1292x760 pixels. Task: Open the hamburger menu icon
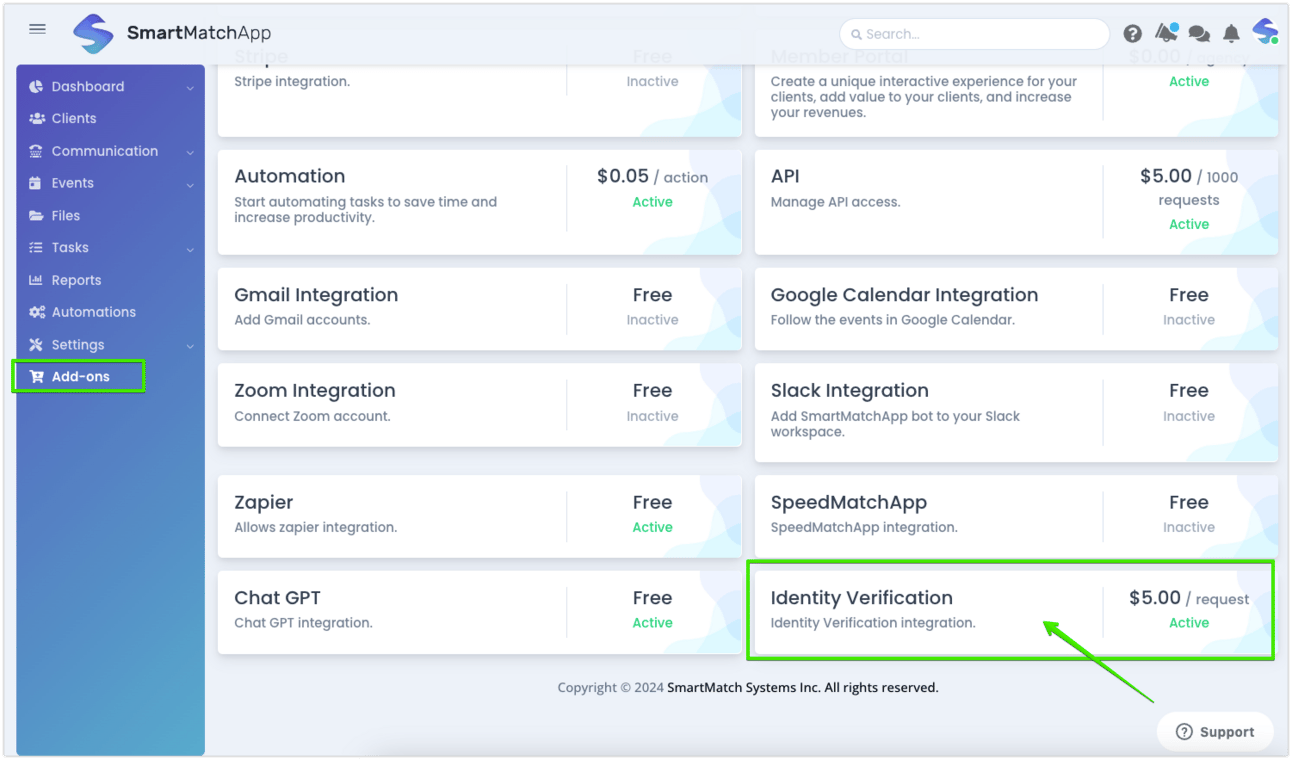pos(38,29)
